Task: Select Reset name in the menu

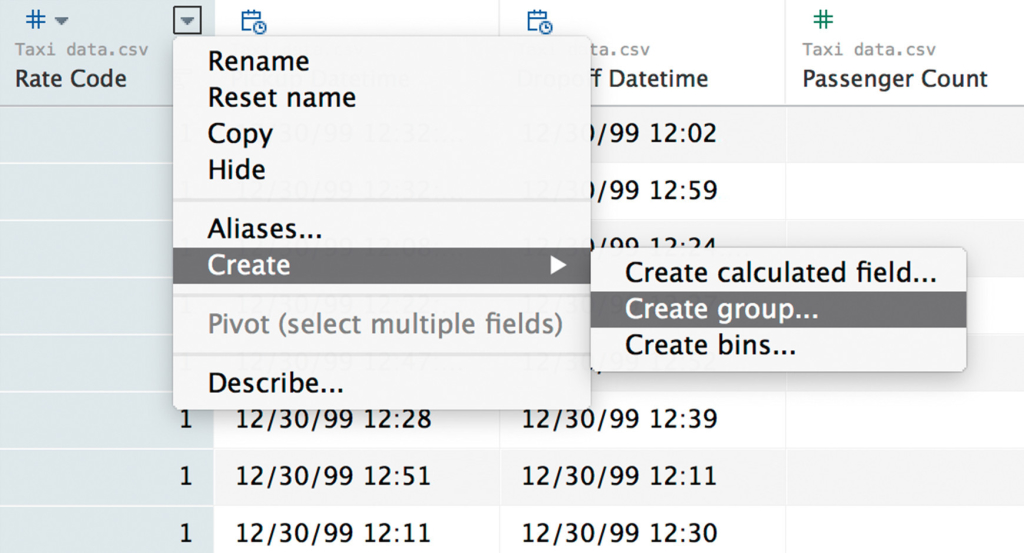Action: 281,98
